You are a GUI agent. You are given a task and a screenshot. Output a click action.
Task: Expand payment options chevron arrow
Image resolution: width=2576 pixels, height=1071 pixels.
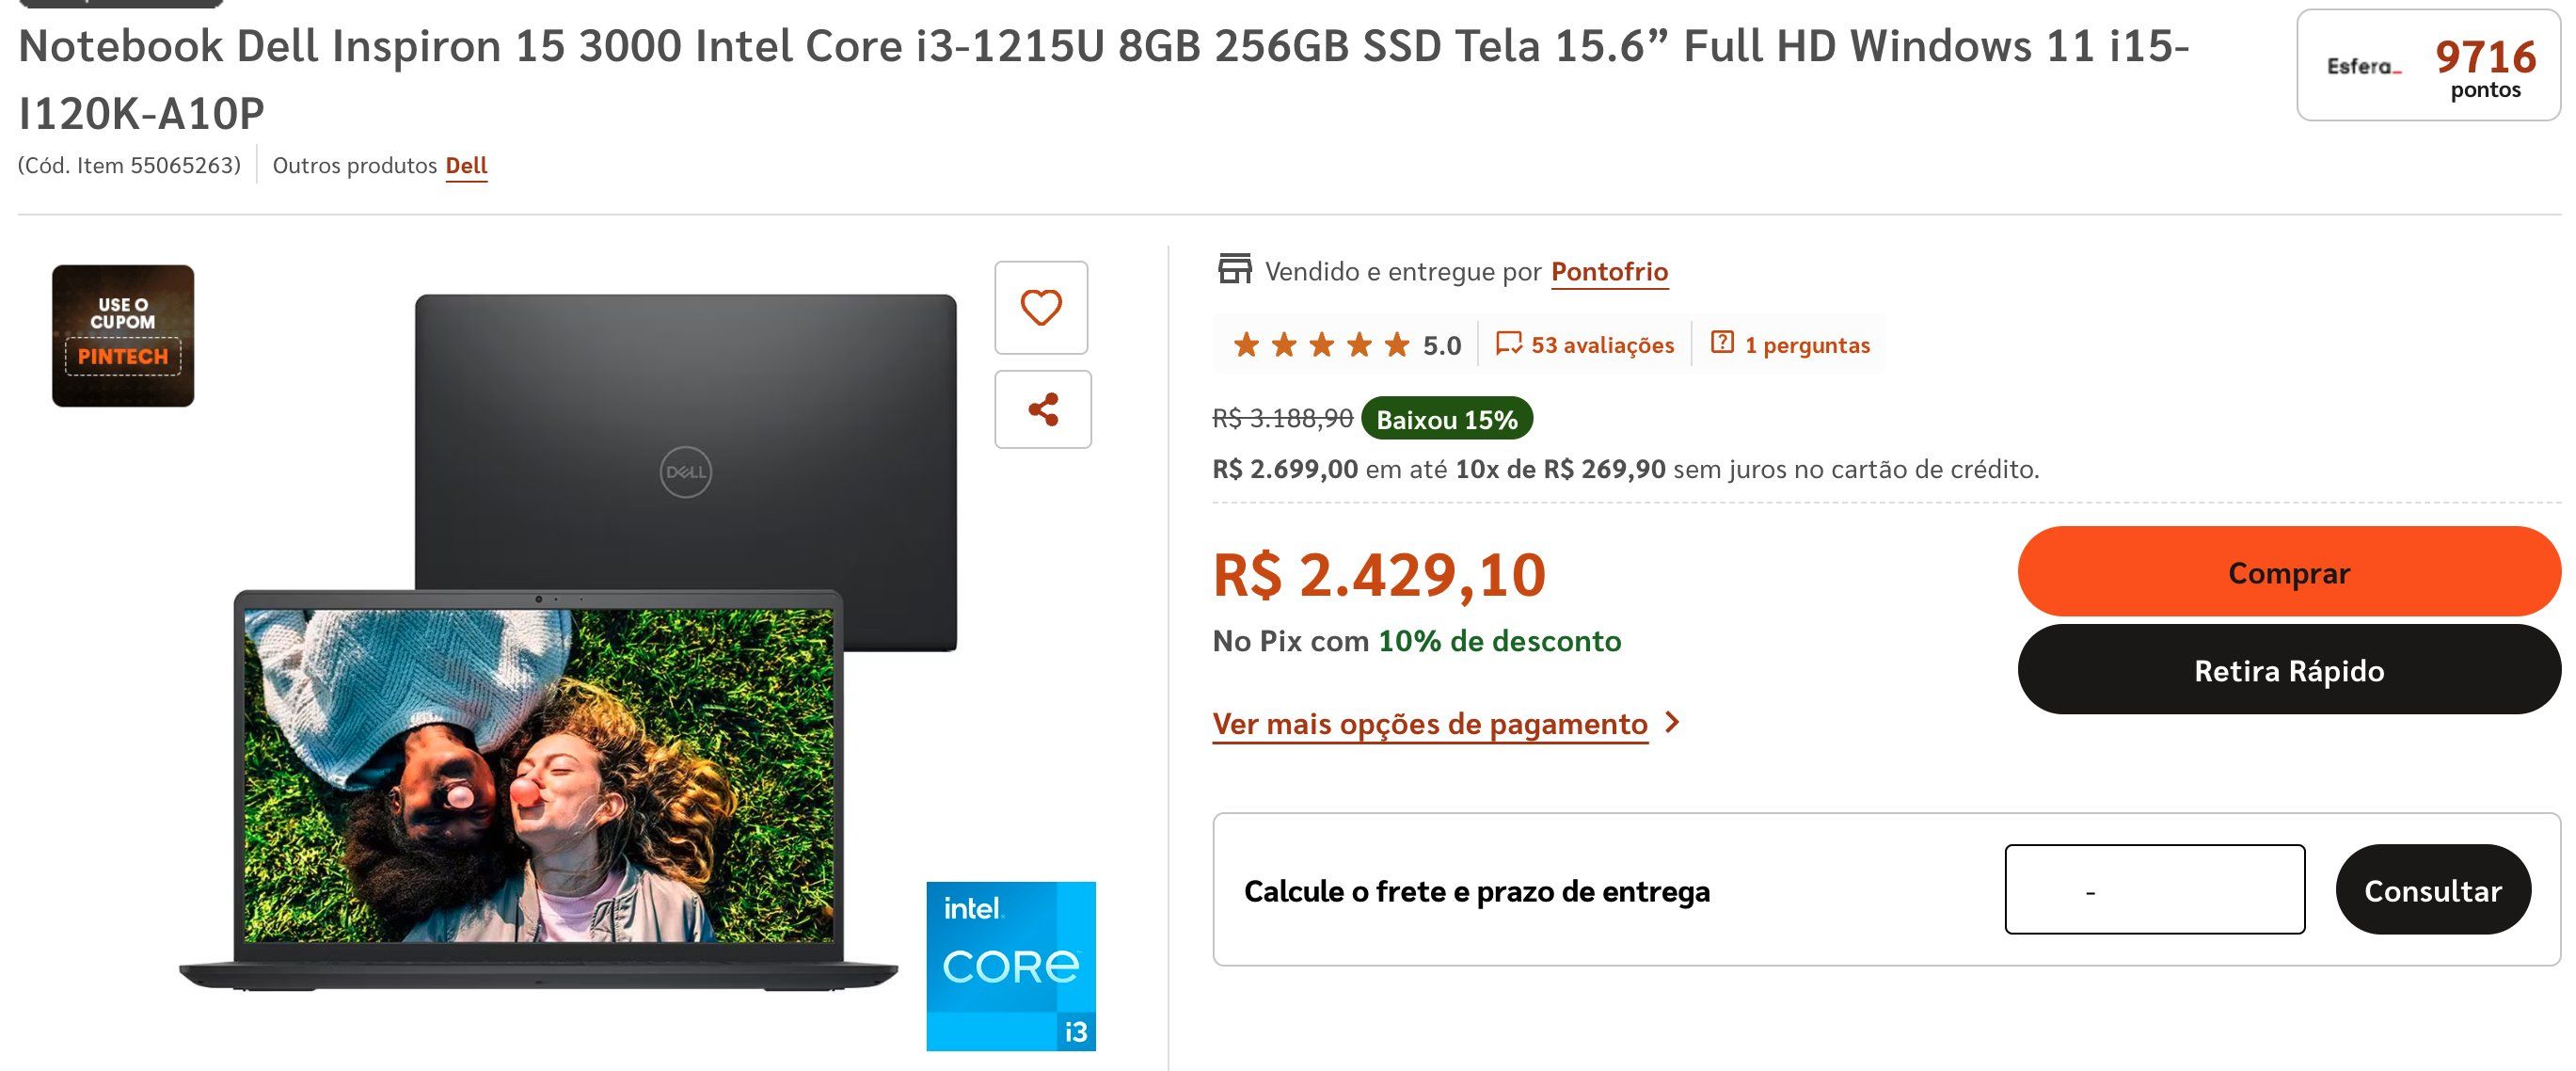tap(1672, 722)
